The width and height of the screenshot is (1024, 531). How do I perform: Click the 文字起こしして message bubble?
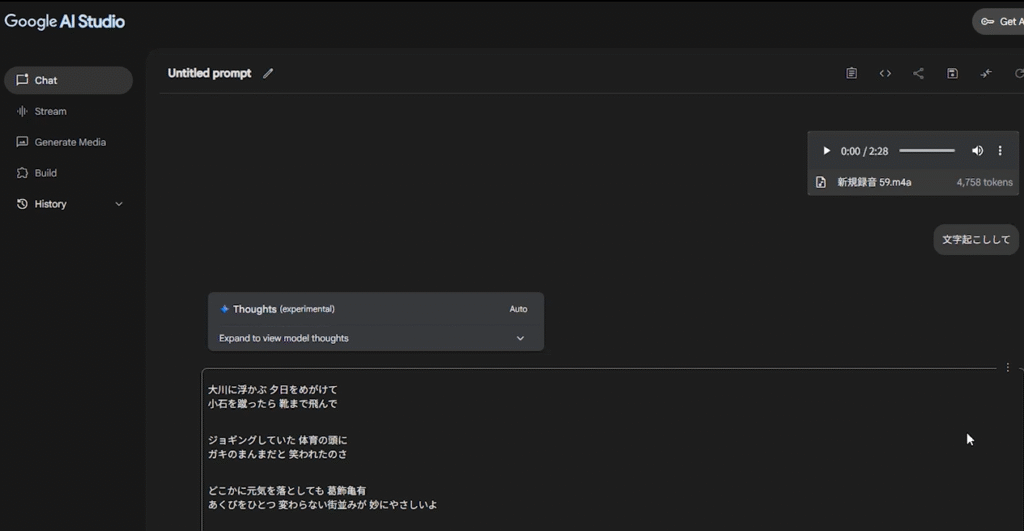click(976, 240)
